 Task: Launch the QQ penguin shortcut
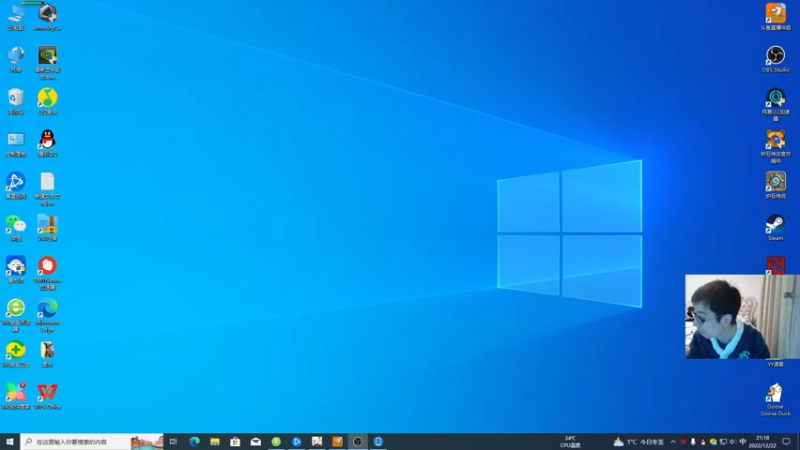tap(47, 143)
